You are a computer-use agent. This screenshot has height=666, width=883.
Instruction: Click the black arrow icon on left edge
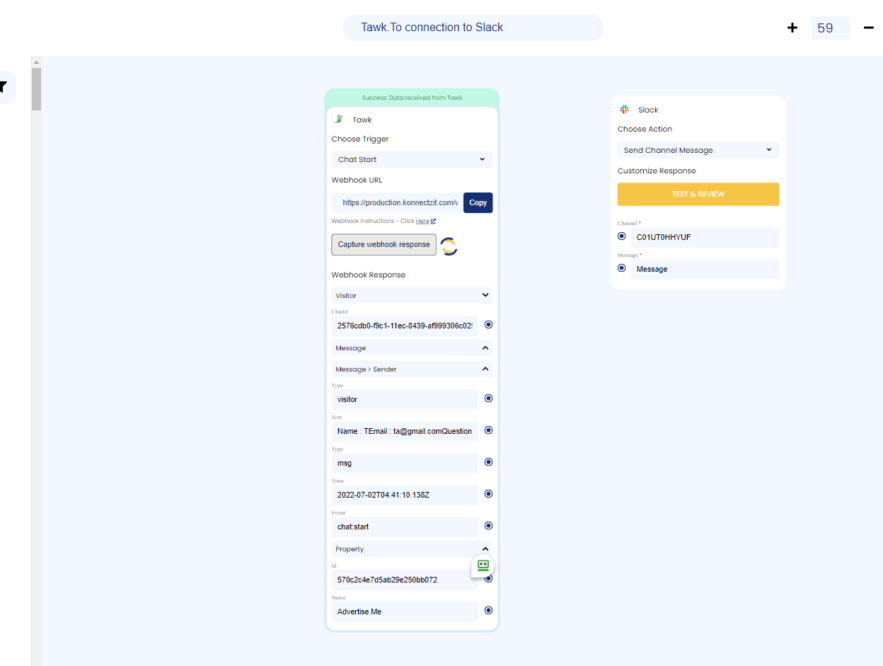(3, 87)
